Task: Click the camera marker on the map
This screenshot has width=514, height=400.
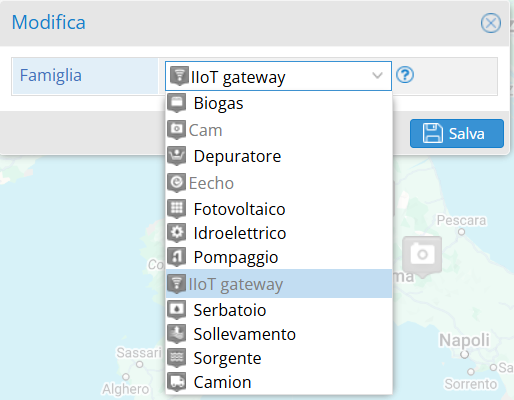Action: tap(422, 256)
